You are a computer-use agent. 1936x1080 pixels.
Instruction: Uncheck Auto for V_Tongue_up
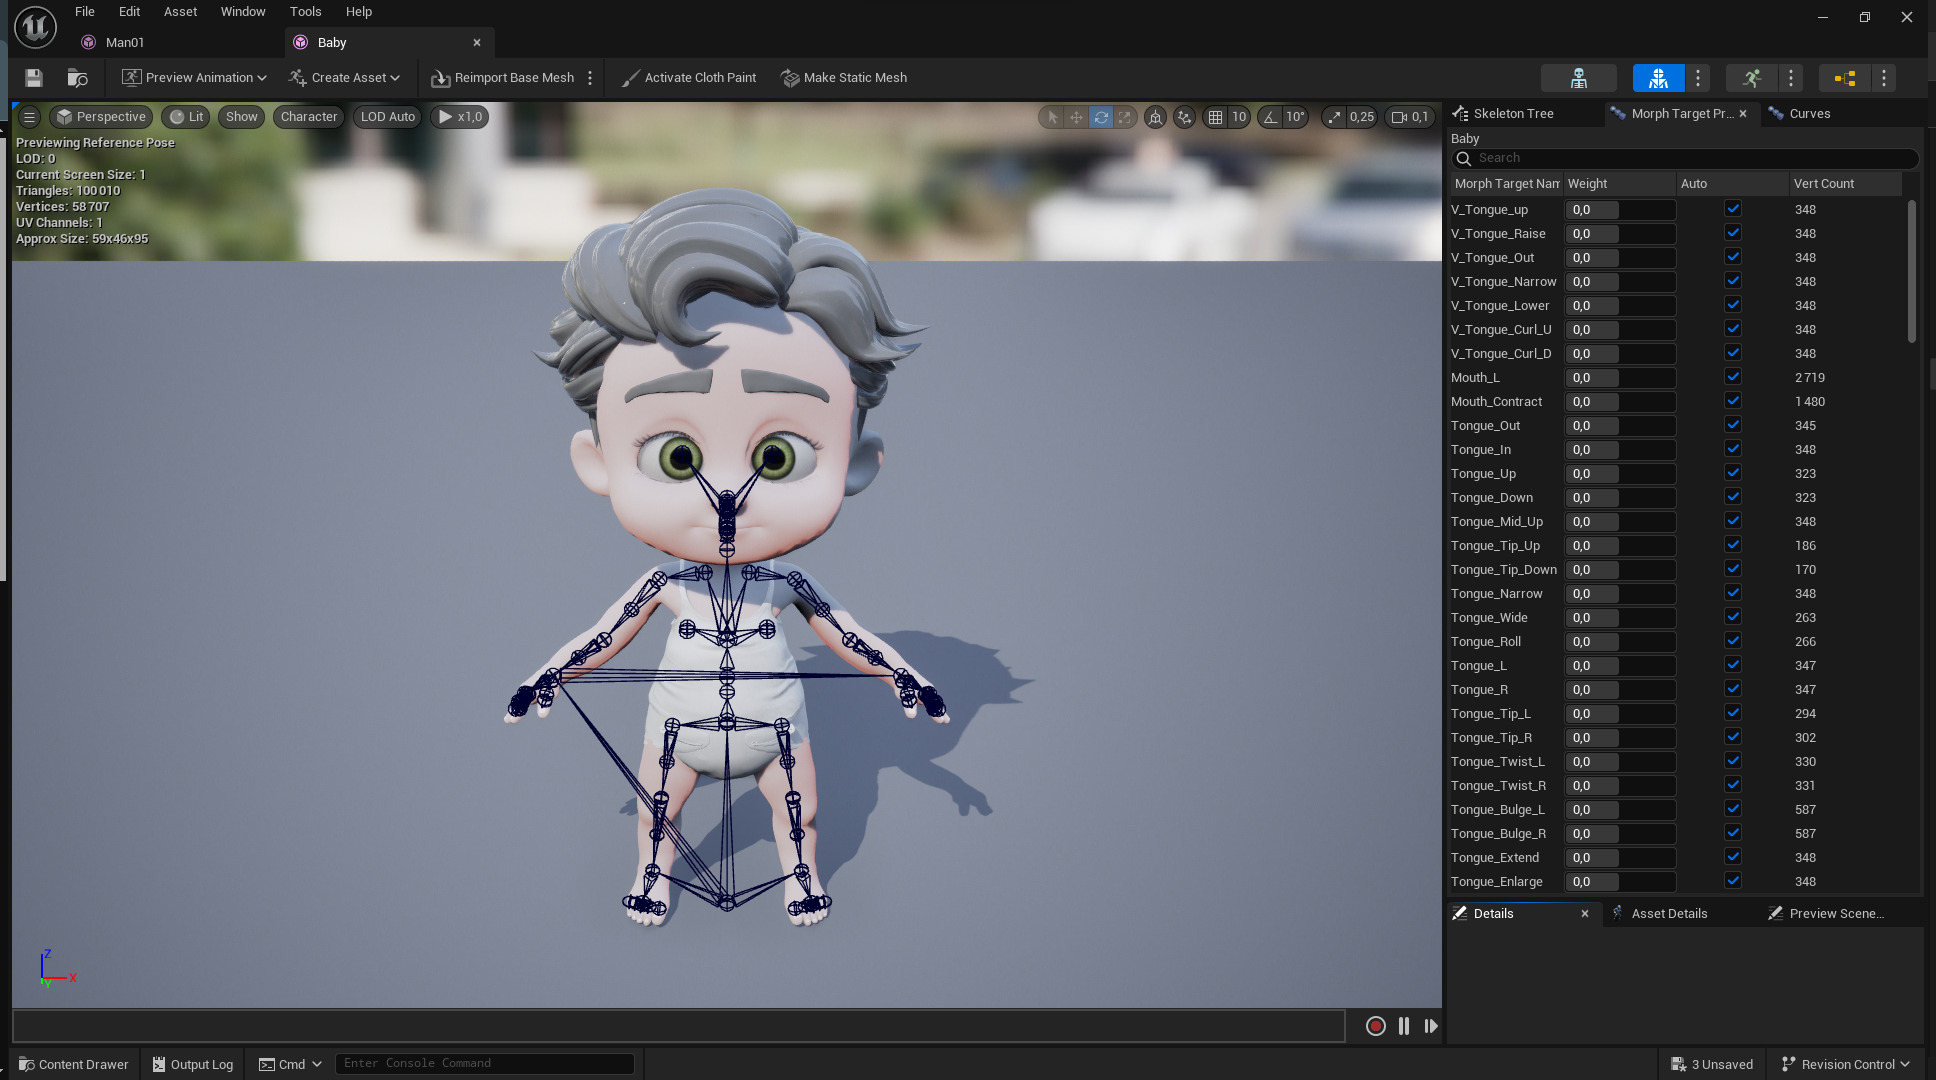coord(1733,209)
